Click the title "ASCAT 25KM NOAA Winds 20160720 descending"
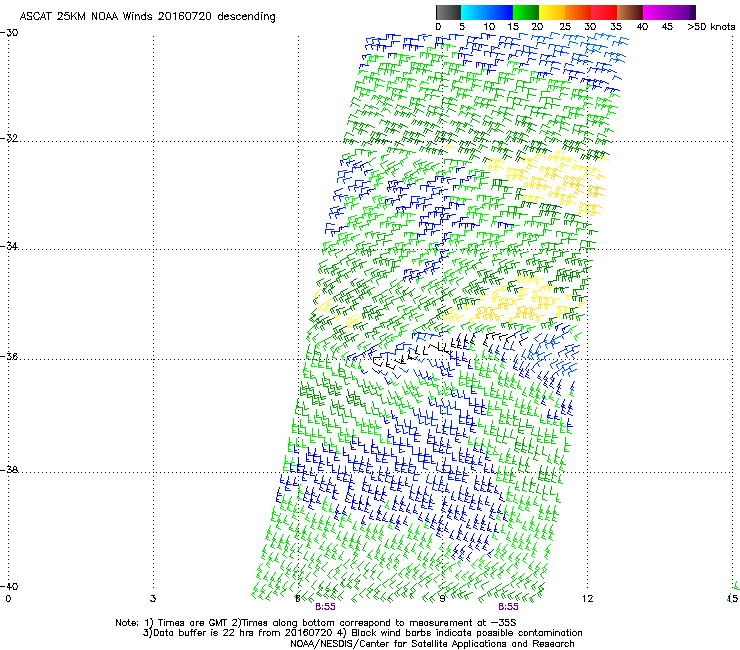 [148, 16]
